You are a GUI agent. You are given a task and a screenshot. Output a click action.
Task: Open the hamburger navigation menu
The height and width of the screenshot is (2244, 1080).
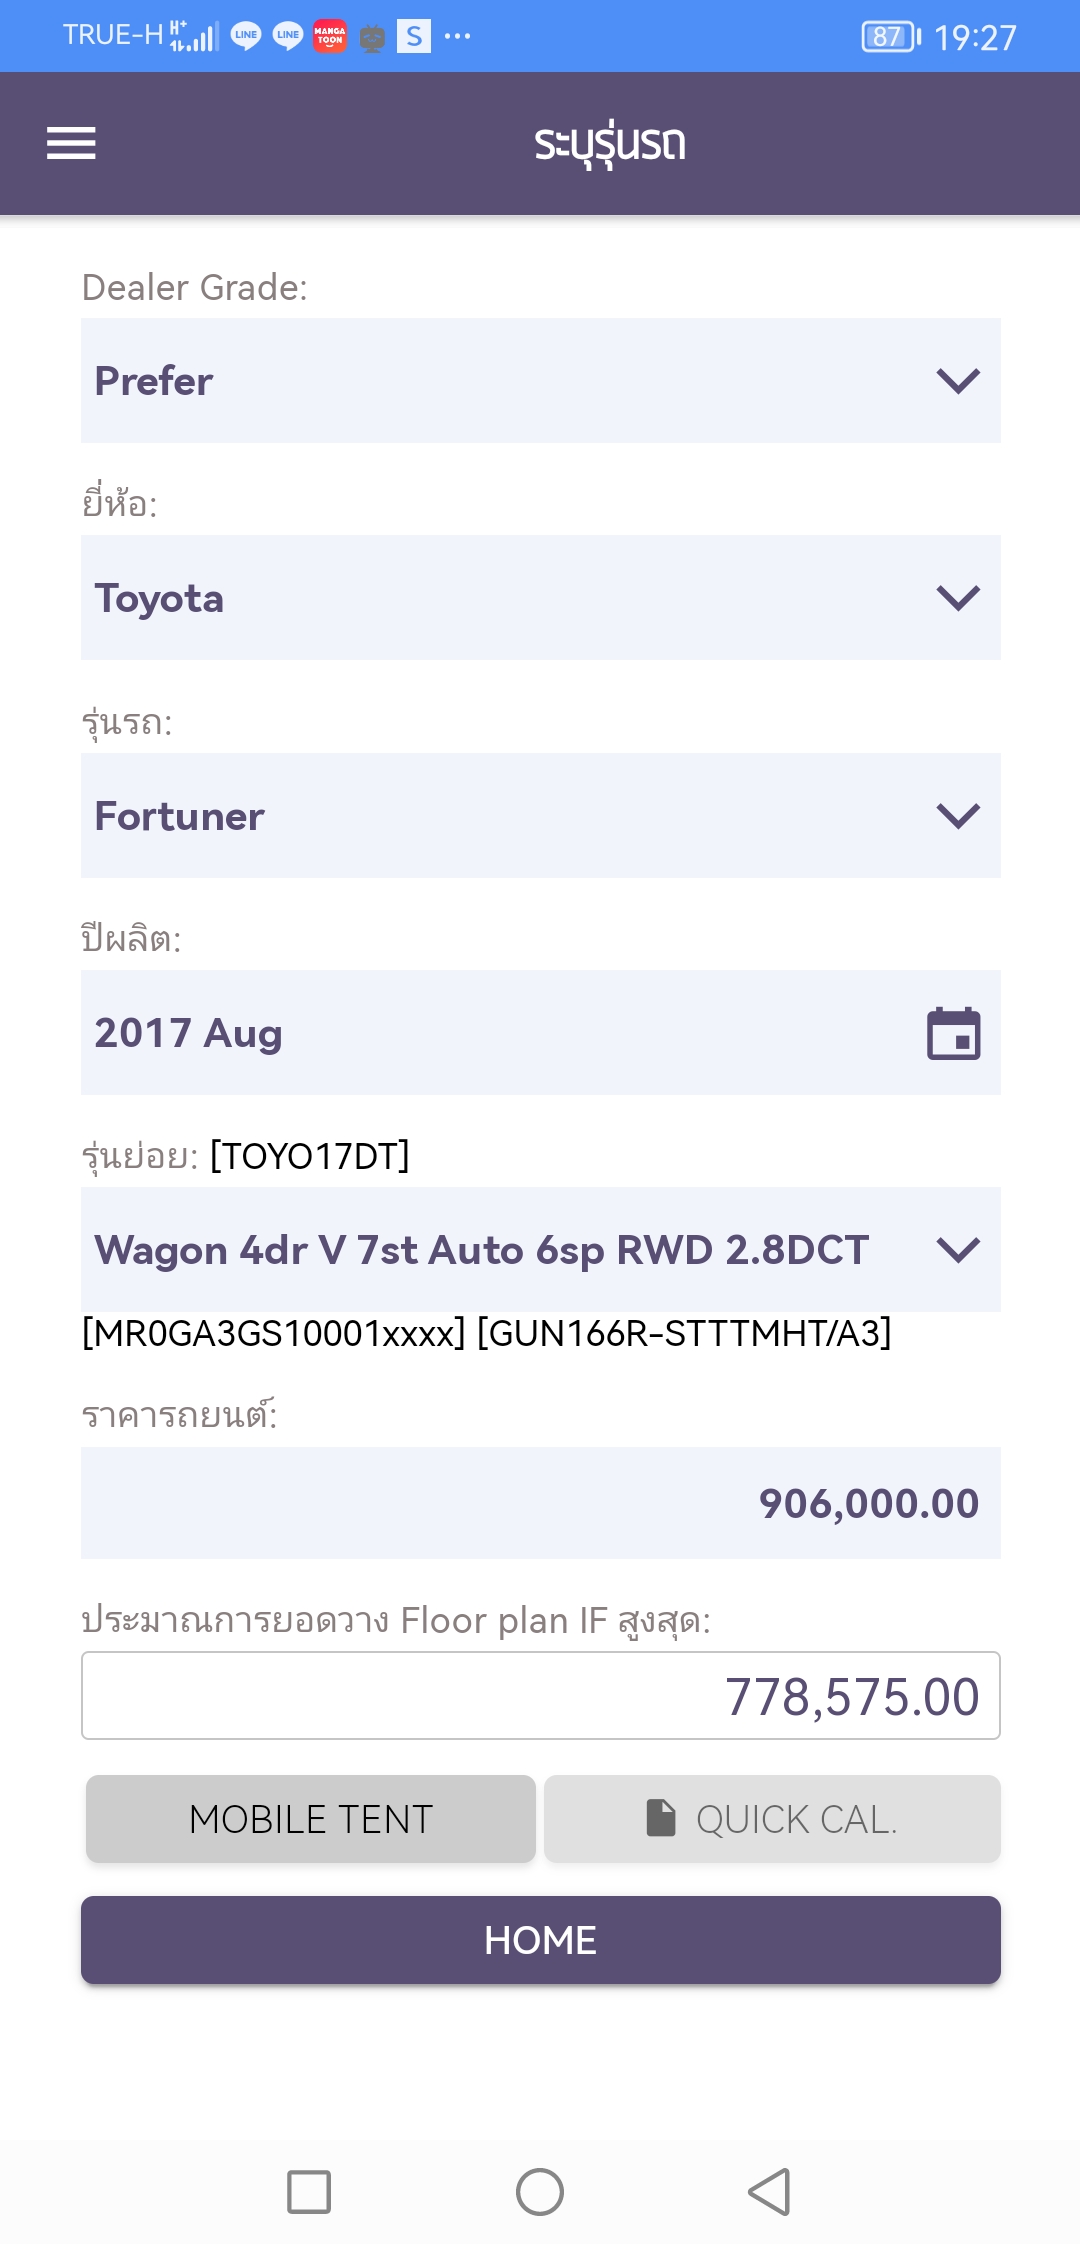71,143
